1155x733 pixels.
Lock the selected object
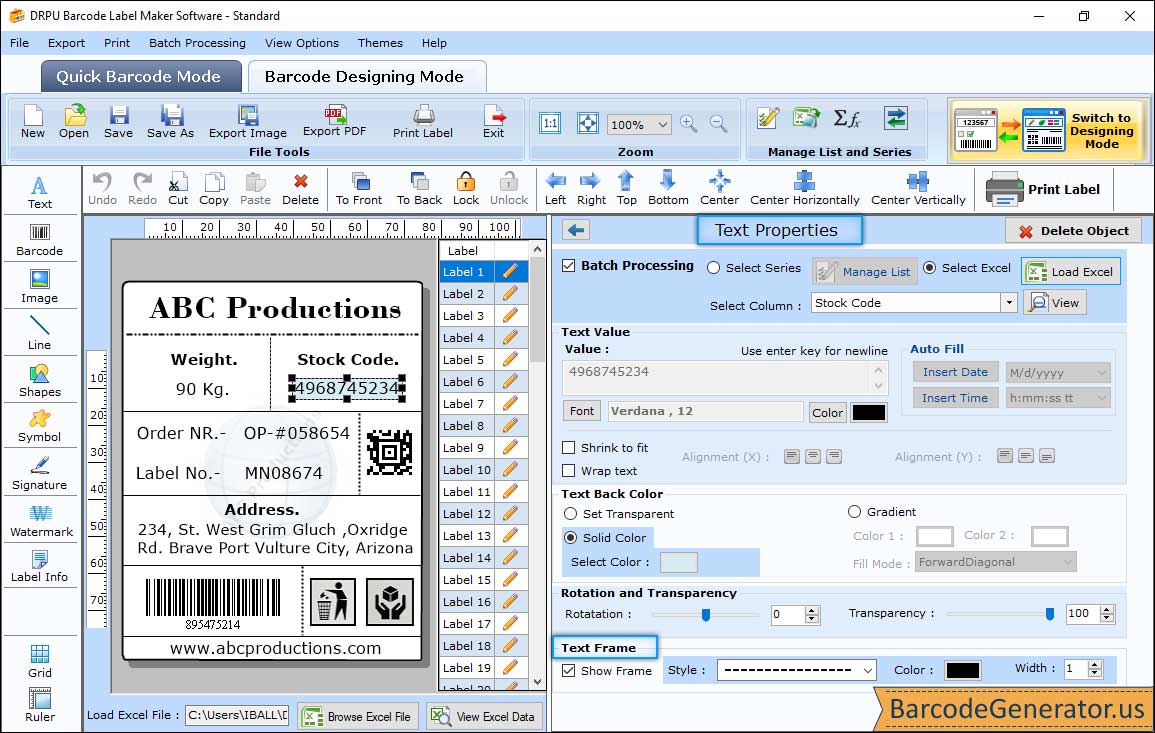(465, 187)
